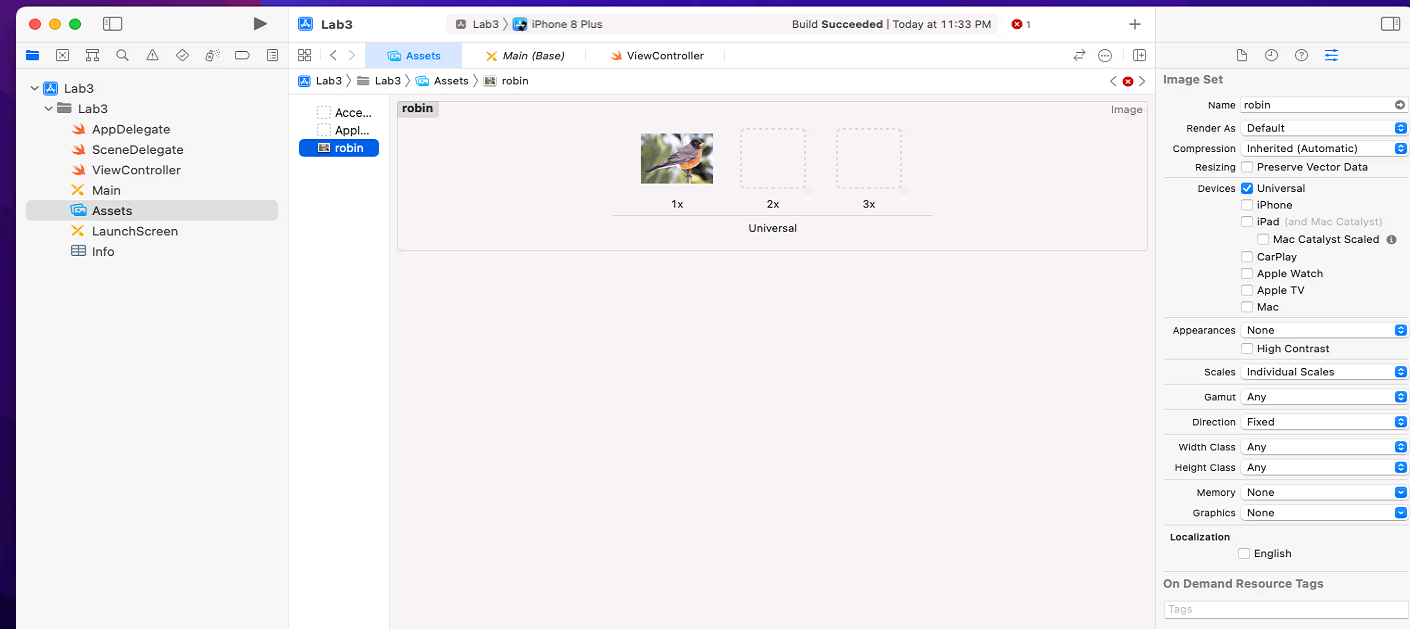Open the test navigator
1410x629 pixels.
(182, 55)
